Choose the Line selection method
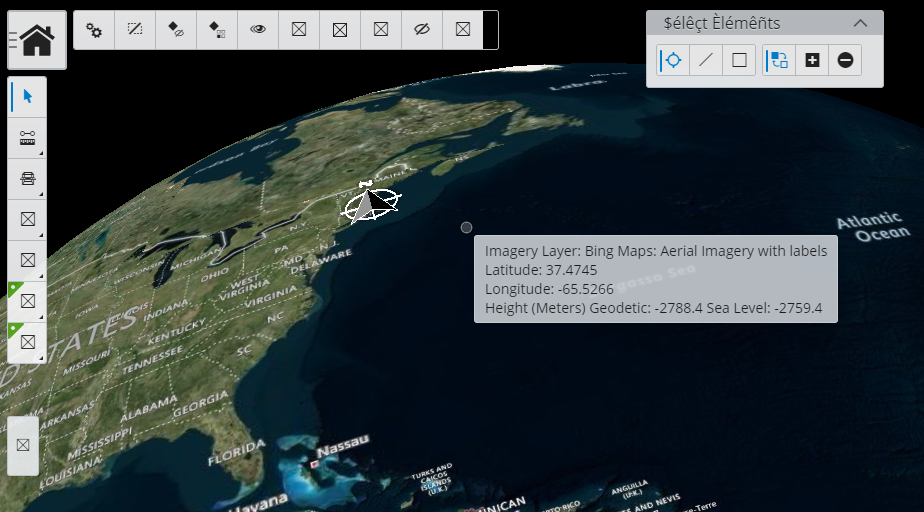 coord(706,60)
